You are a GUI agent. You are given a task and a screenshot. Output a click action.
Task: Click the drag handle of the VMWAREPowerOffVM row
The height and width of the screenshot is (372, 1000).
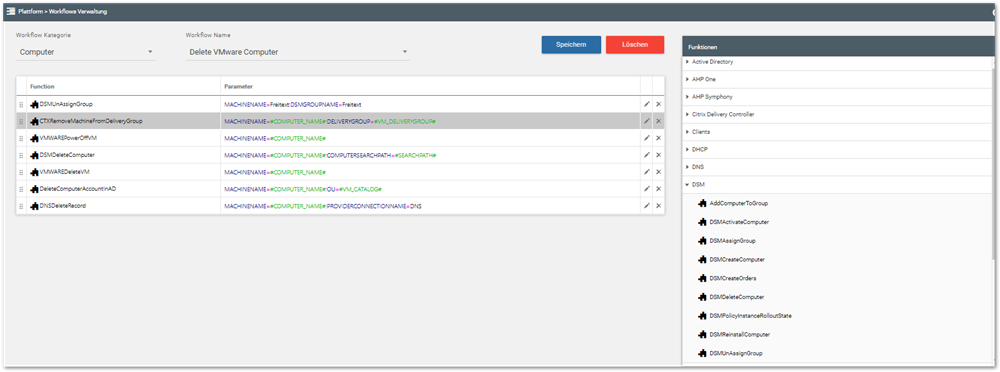click(22, 138)
